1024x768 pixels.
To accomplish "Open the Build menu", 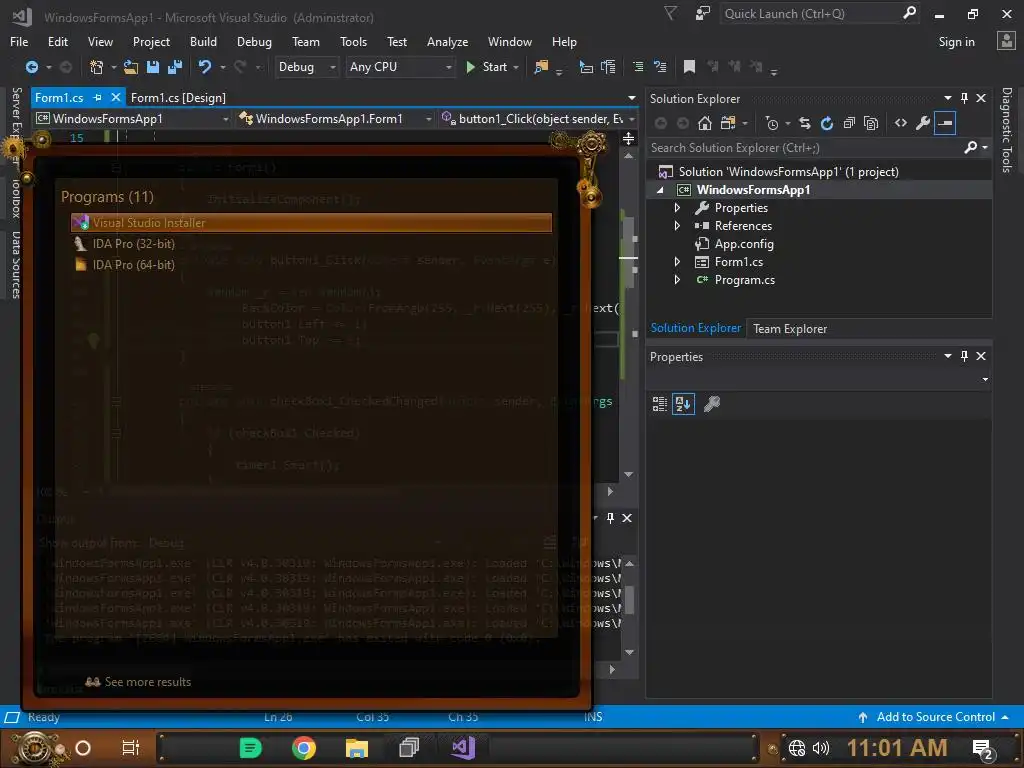I will tap(203, 42).
